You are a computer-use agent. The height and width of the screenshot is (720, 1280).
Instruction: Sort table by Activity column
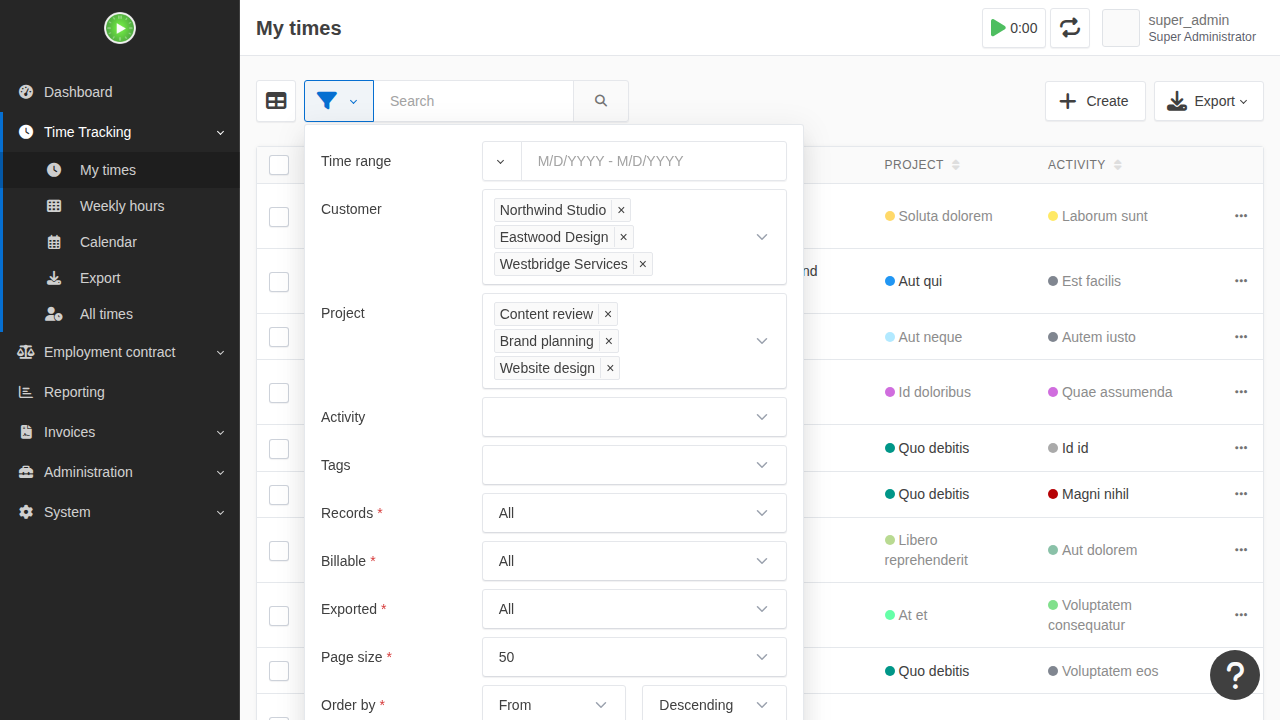(1085, 165)
